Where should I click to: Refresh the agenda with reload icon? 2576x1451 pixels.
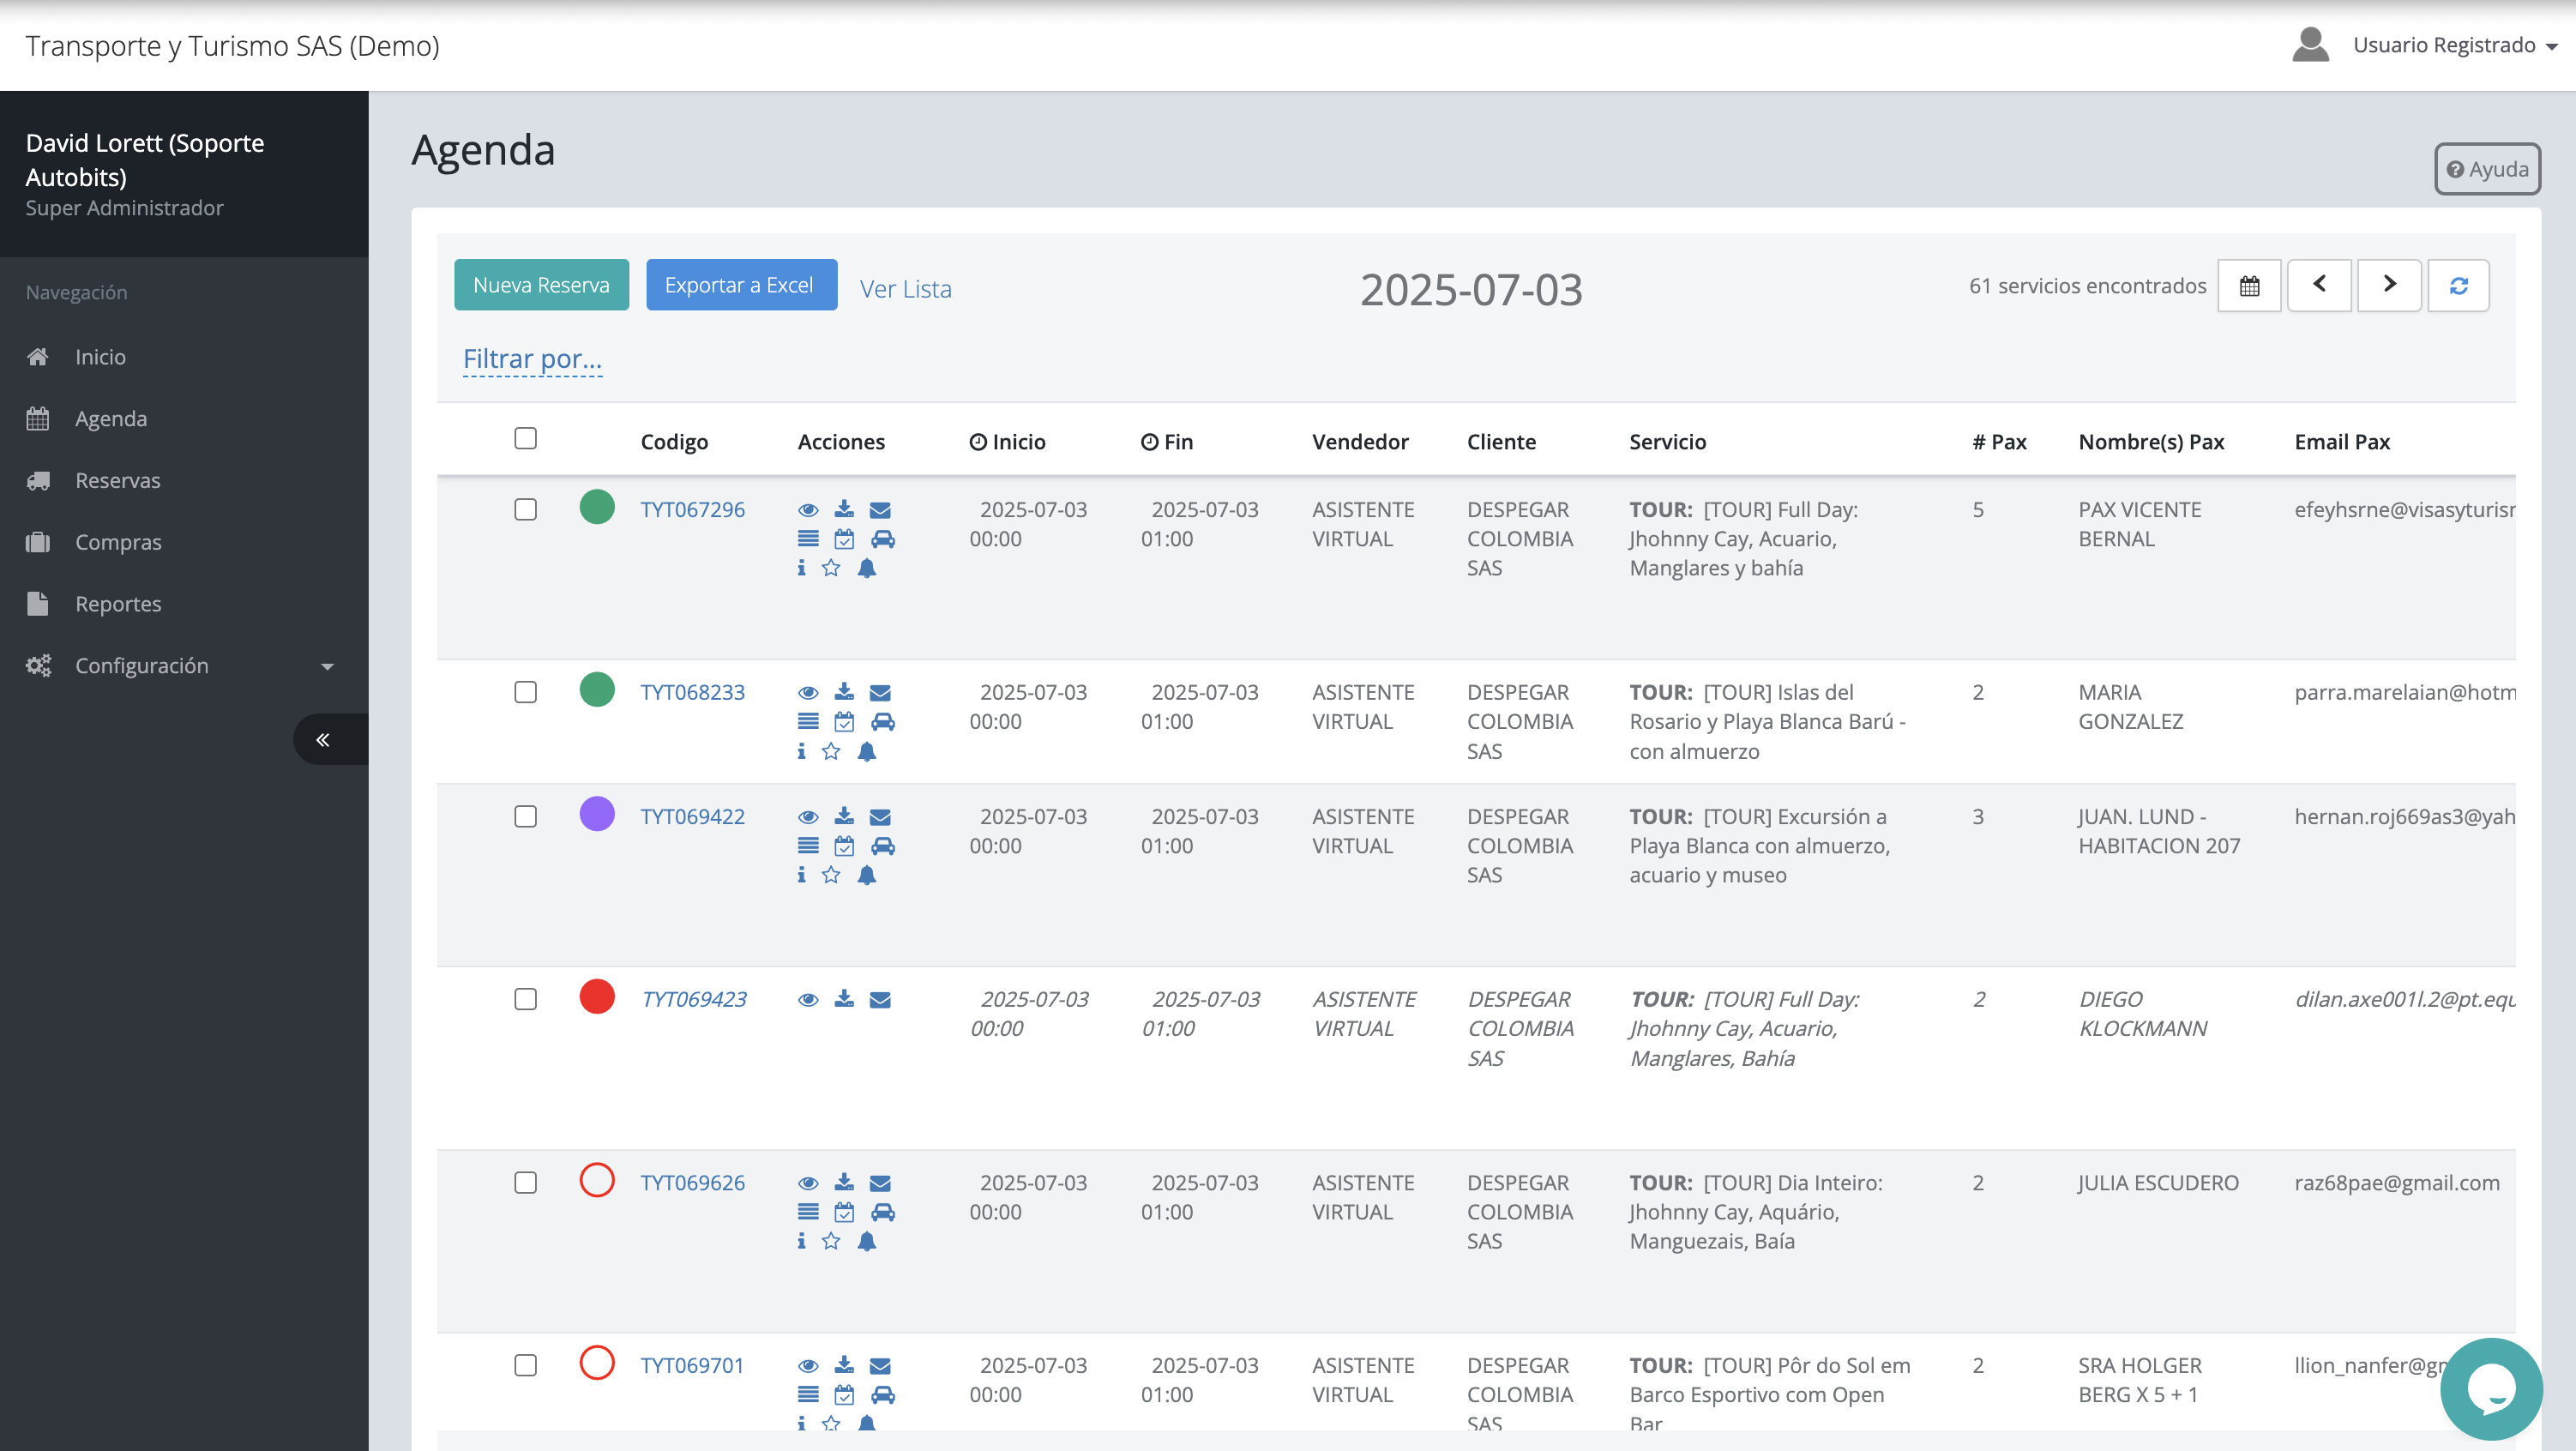click(2458, 286)
